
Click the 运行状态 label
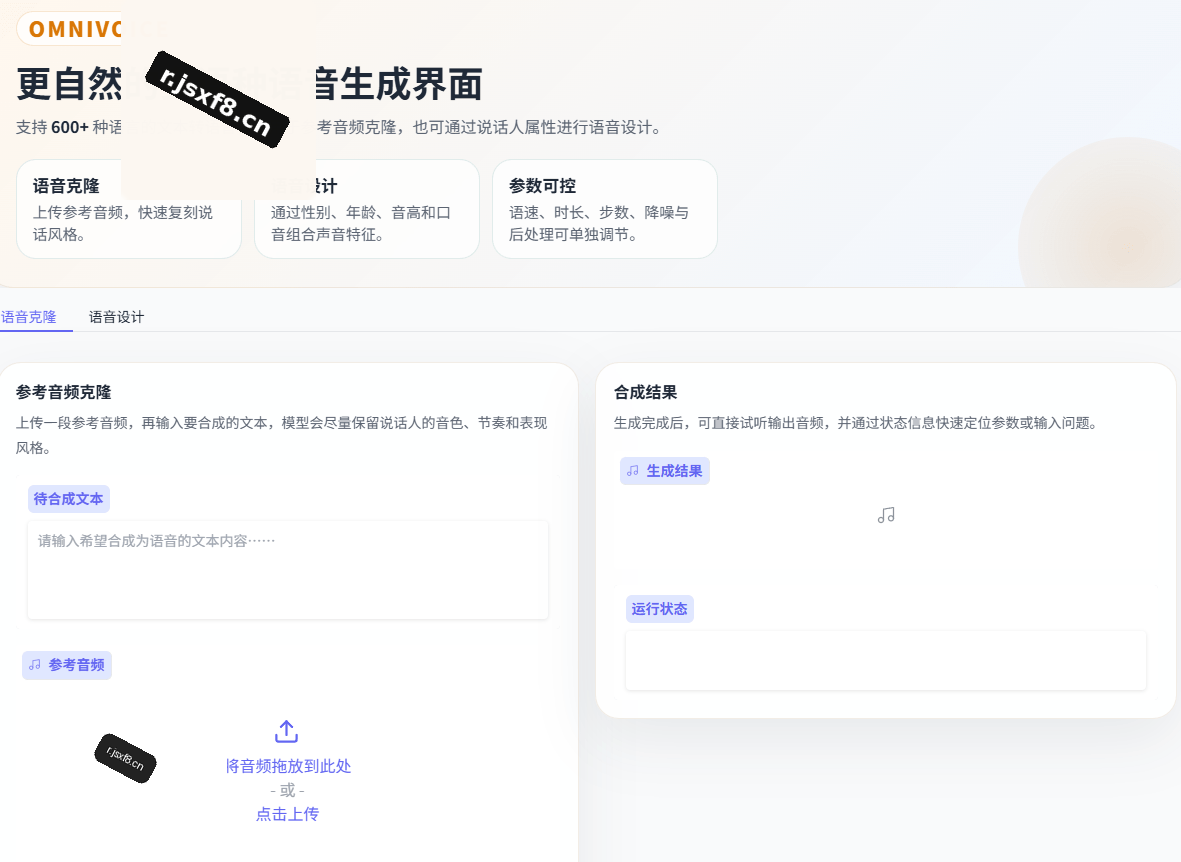click(660, 609)
